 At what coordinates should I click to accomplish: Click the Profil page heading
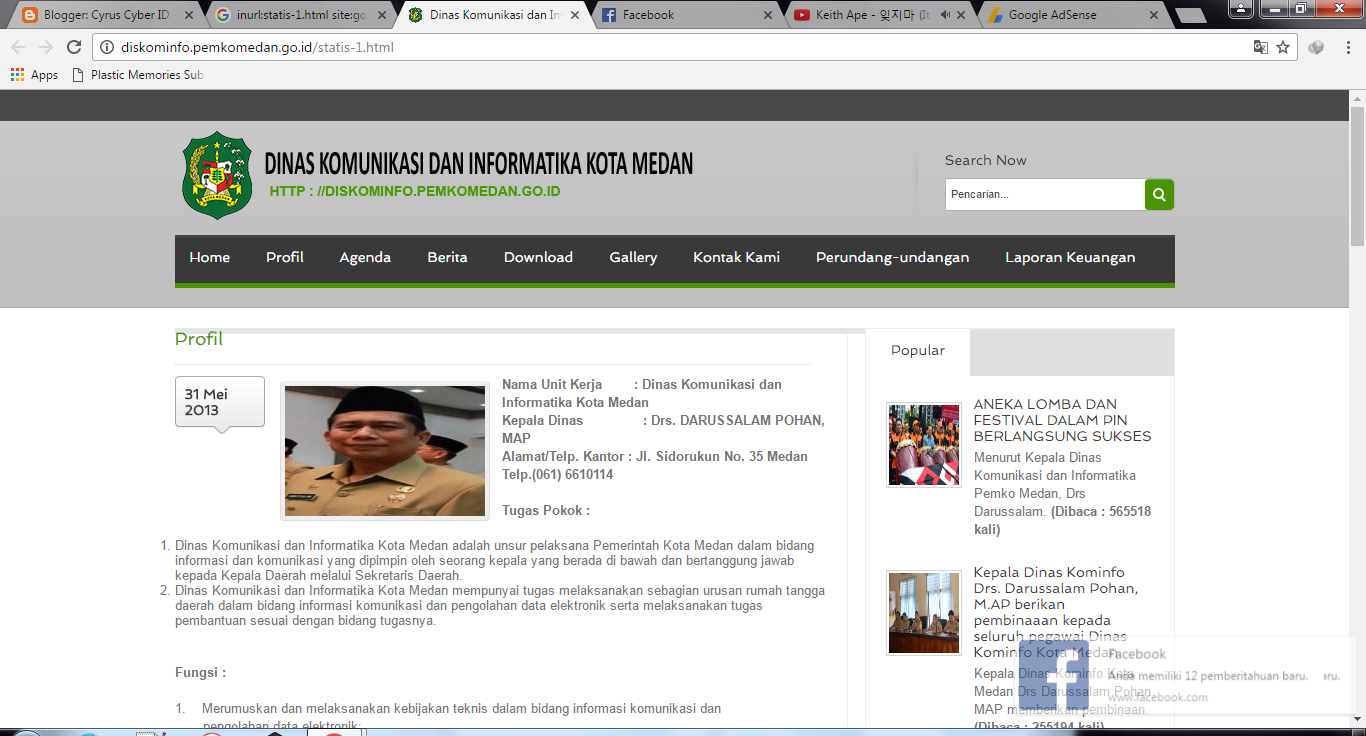pos(199,339)
